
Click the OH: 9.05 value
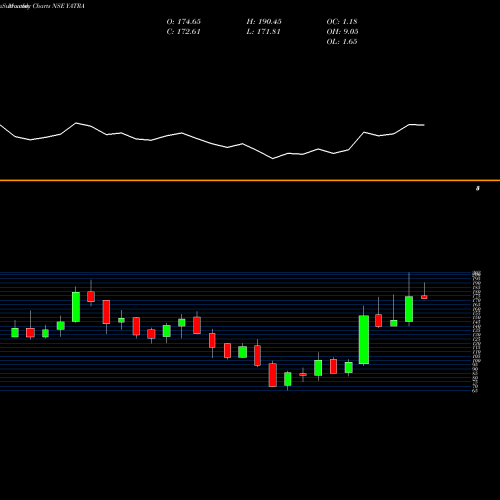click(x=342, y=32)
